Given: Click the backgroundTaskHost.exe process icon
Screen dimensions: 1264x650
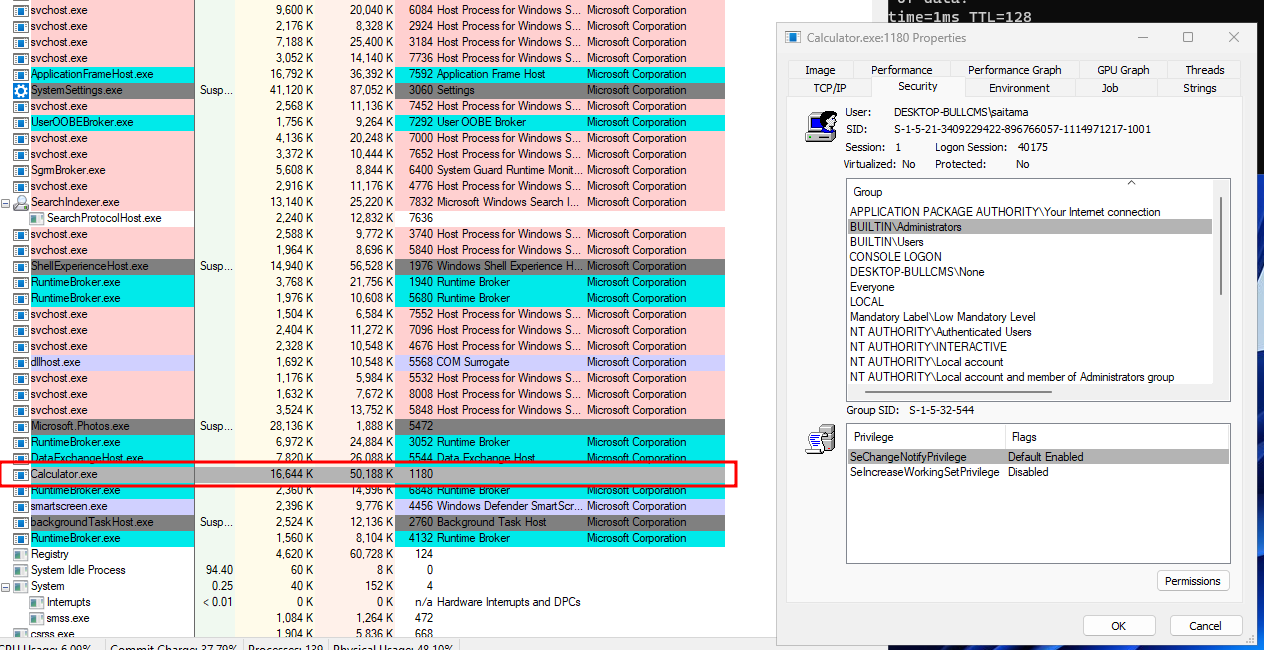Looking at the screenshot, I should 20,522.
